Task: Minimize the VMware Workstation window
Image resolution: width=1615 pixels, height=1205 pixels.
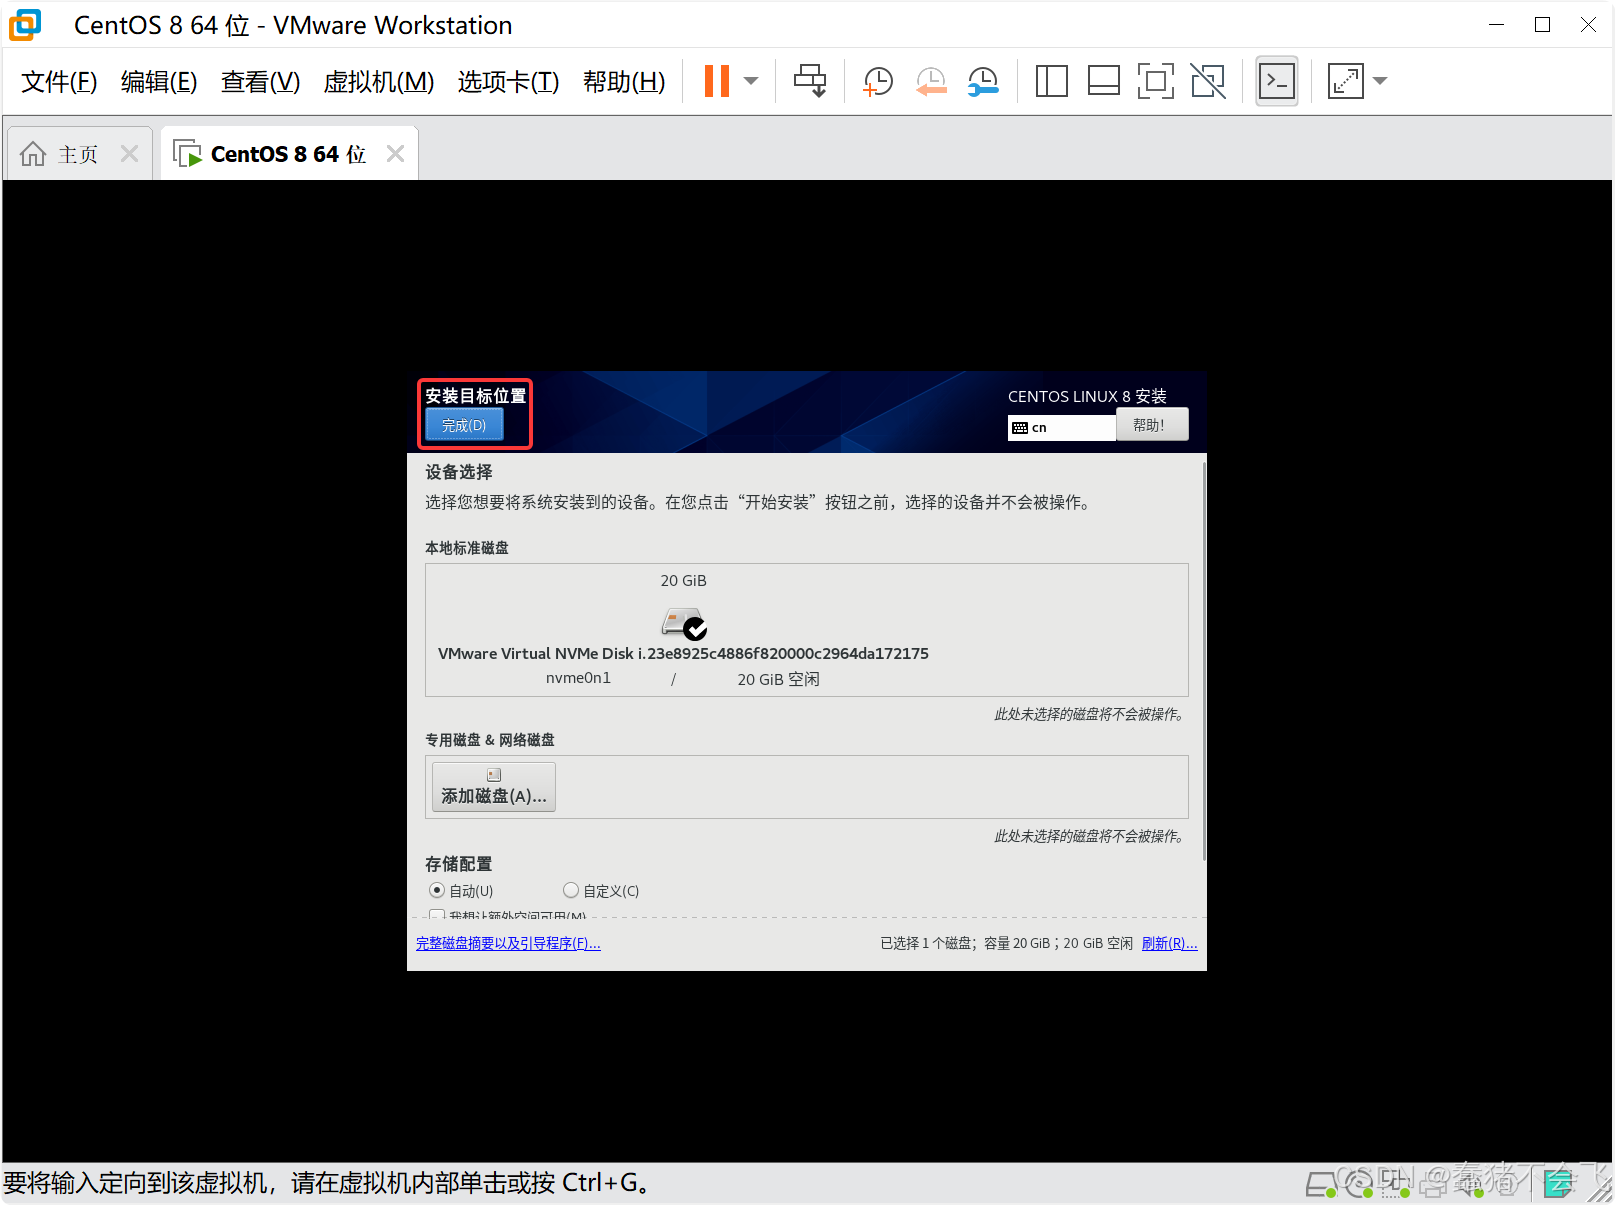Action: coord(1497,25)
